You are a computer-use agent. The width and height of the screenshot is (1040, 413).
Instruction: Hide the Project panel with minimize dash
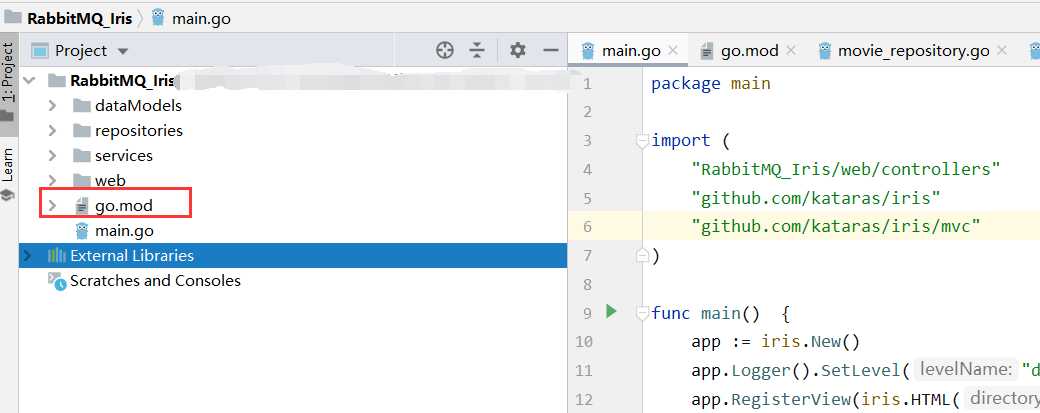tap(550, 50)
